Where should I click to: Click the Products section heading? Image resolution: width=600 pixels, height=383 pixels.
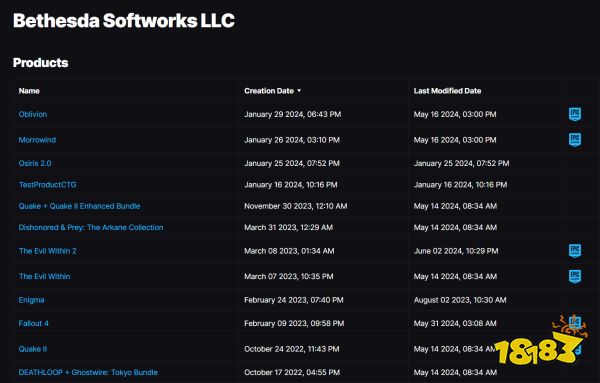point(41,62)
